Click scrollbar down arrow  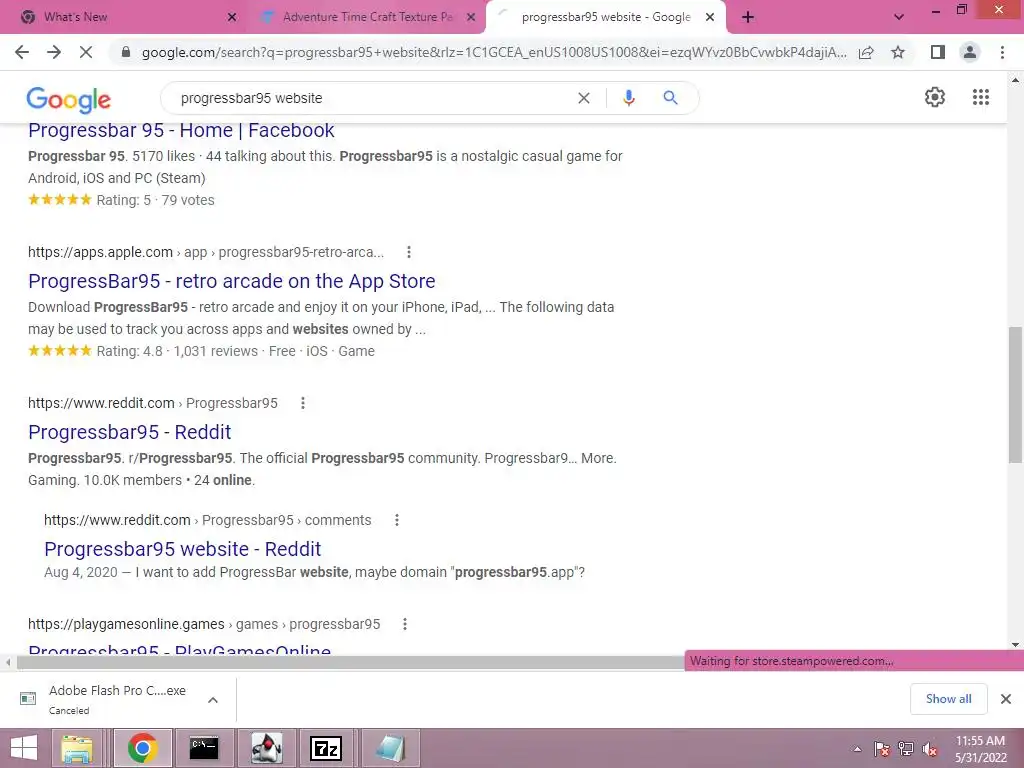point(1015,645)
